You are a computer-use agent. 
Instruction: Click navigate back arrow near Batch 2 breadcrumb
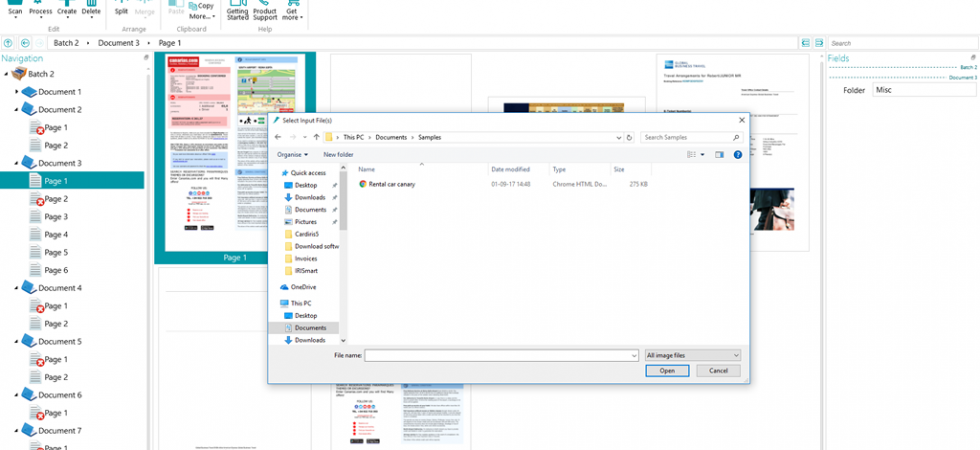25,43
